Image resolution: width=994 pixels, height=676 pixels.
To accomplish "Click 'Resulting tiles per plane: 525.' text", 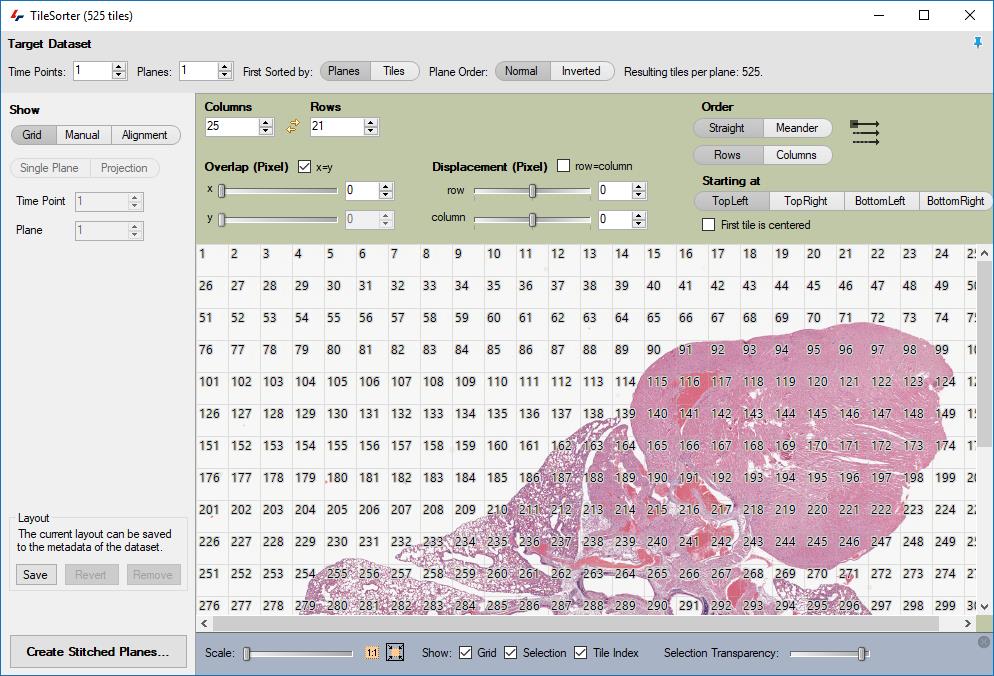I will [693, 72].
